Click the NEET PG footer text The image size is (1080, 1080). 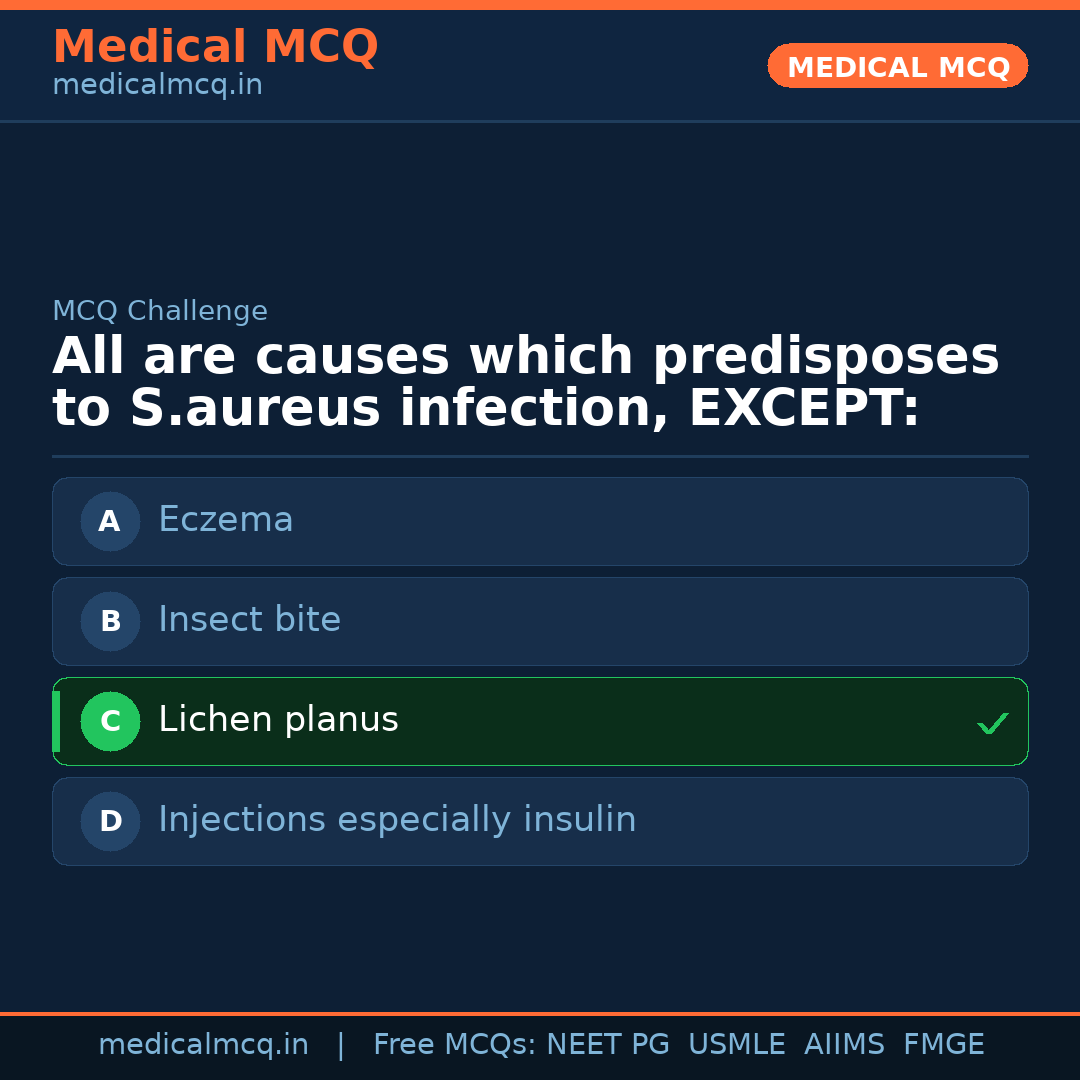[x=608, y=1045]
